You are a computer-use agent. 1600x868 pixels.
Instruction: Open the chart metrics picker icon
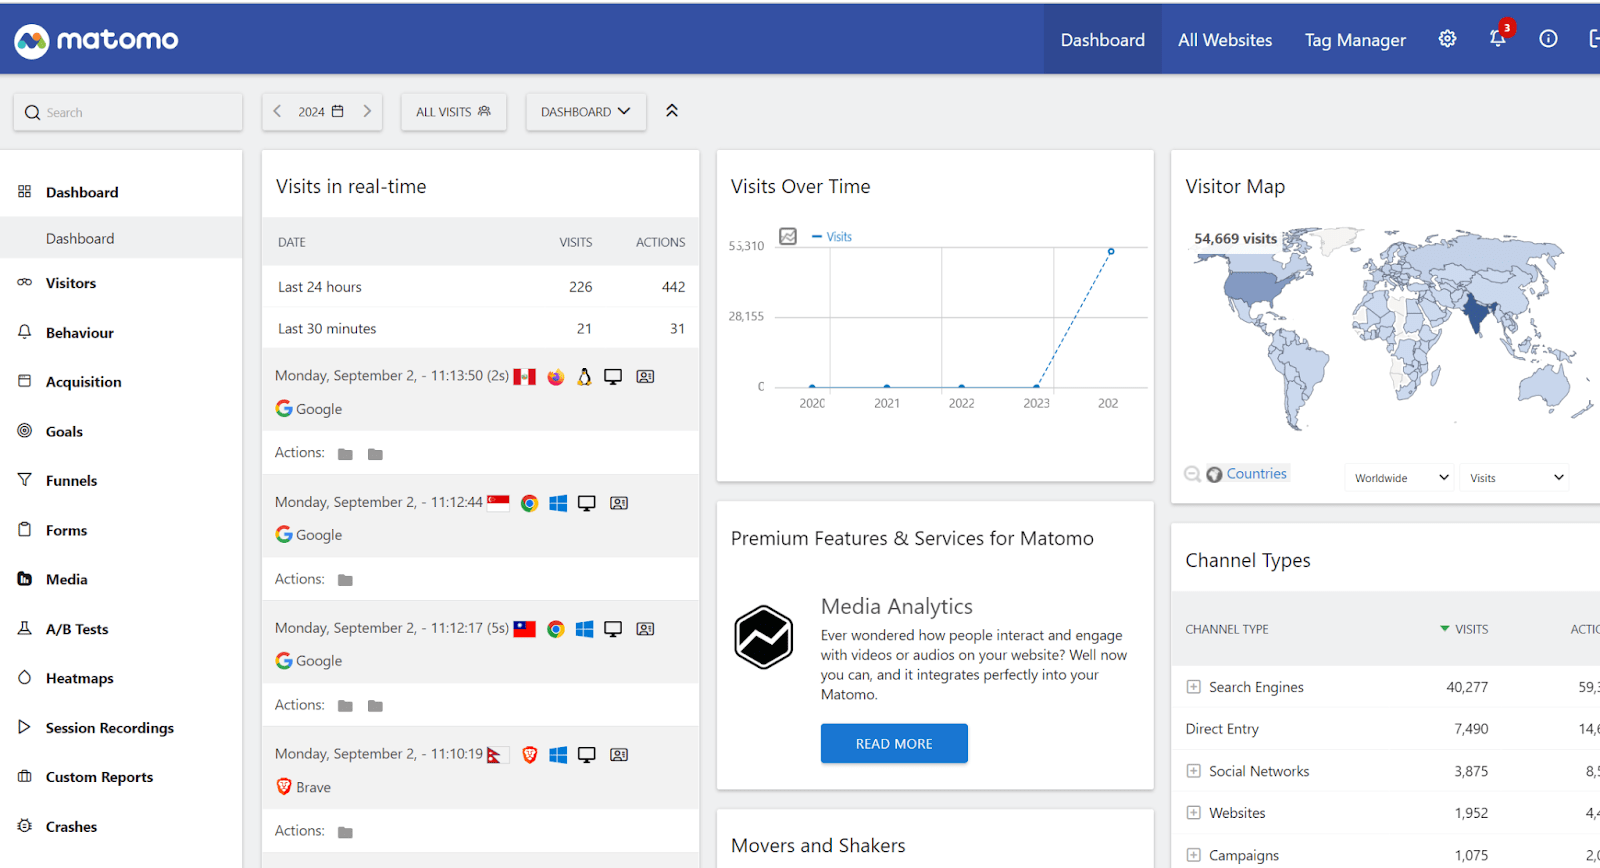788,237
